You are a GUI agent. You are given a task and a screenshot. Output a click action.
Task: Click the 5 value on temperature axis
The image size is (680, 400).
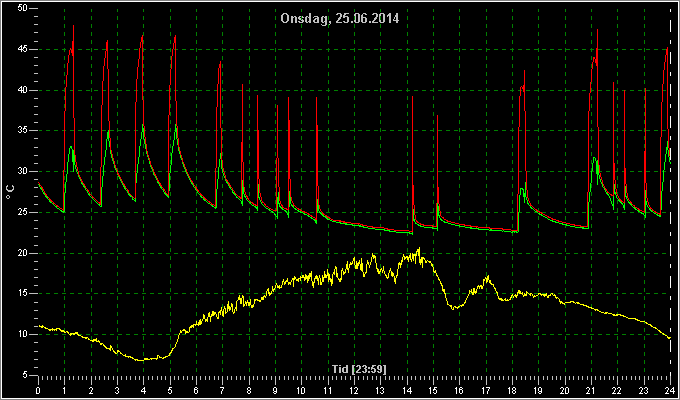pyautogui.click(x=25, y=375)
